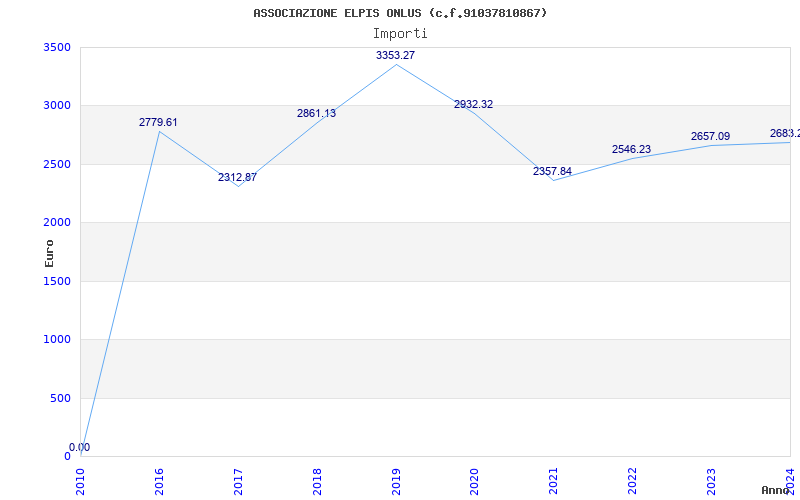Click the 3500 y-axis tick label
Viewport: 800px width, 500px height.
(57, 47)
